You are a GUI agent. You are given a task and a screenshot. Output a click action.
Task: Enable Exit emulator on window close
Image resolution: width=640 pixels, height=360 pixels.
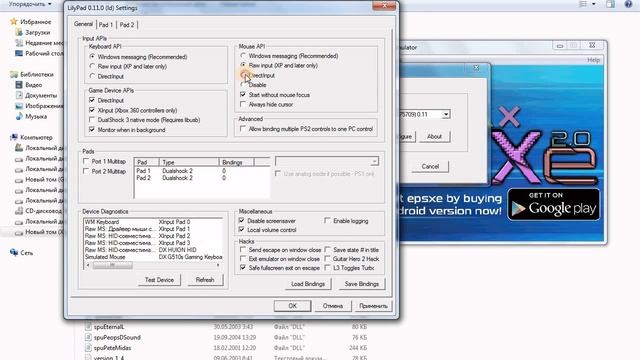point(243,259)
